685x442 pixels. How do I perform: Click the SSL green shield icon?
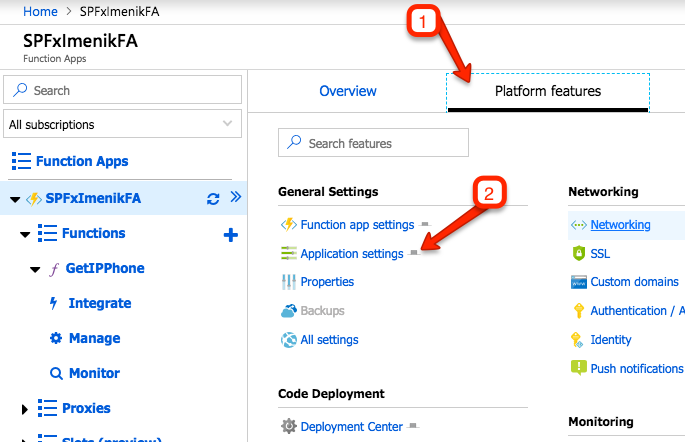click(x=578, y=254)
